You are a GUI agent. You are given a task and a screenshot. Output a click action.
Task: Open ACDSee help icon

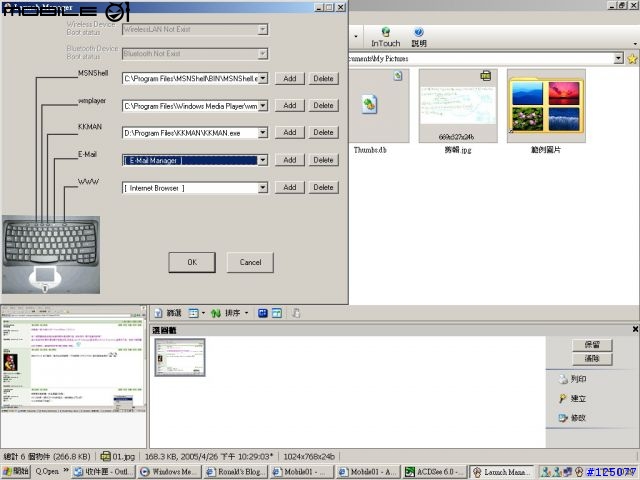click(x=419, y=38)
